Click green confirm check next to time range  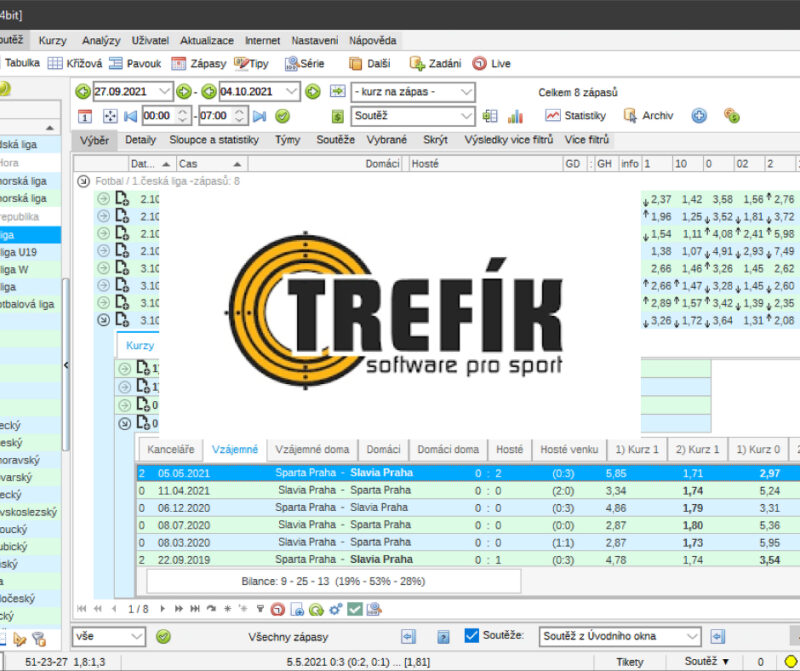[x=282, y=115]
